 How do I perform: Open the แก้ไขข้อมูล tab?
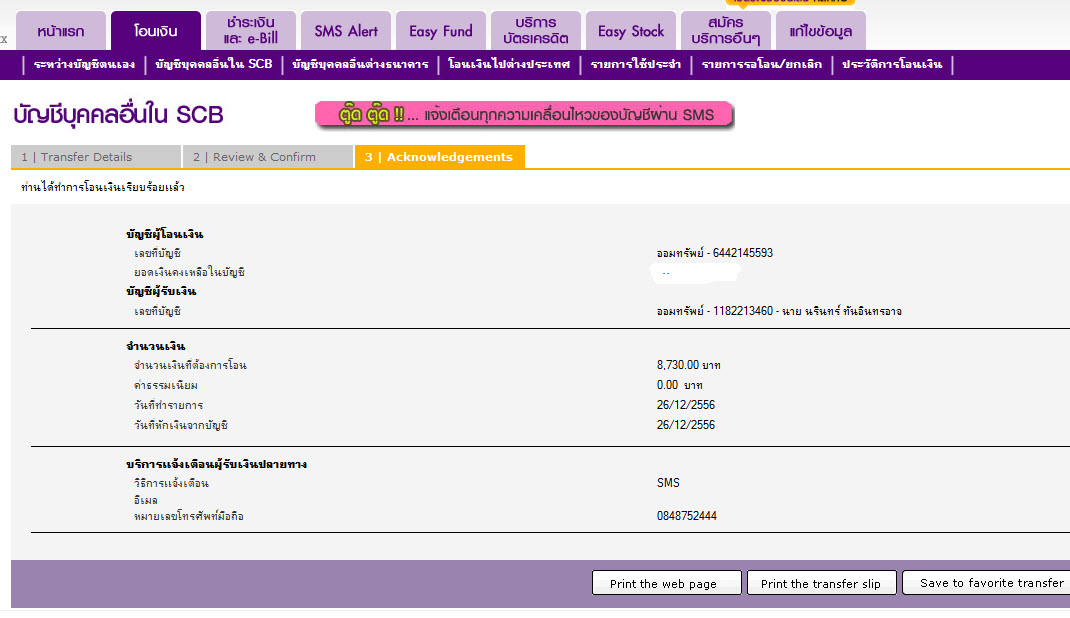click(821, 31)
